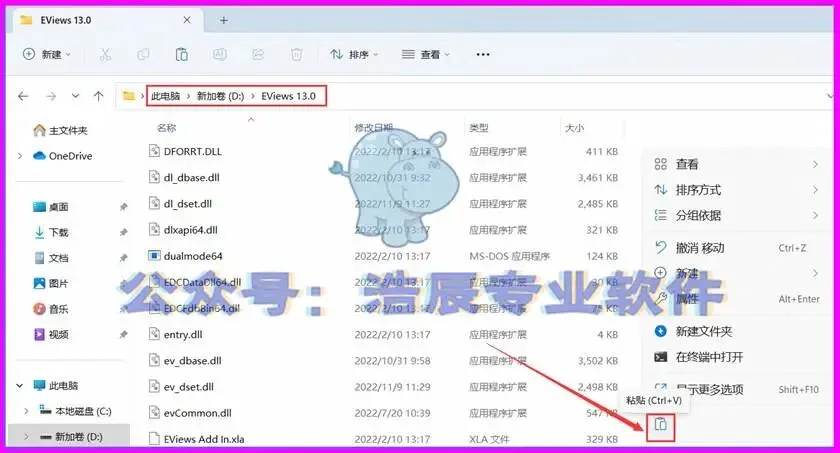Open a new tab with plus button
Image resolution: width=840 pixels, height=453 pixels.
tap(223, 20)
